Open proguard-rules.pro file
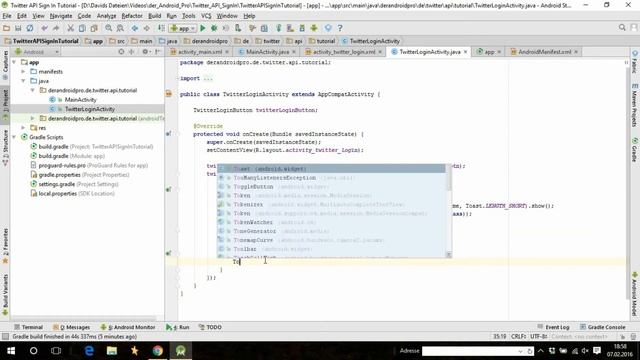The width and height of the screenshot is (640, 360). [x=62, y=165]
